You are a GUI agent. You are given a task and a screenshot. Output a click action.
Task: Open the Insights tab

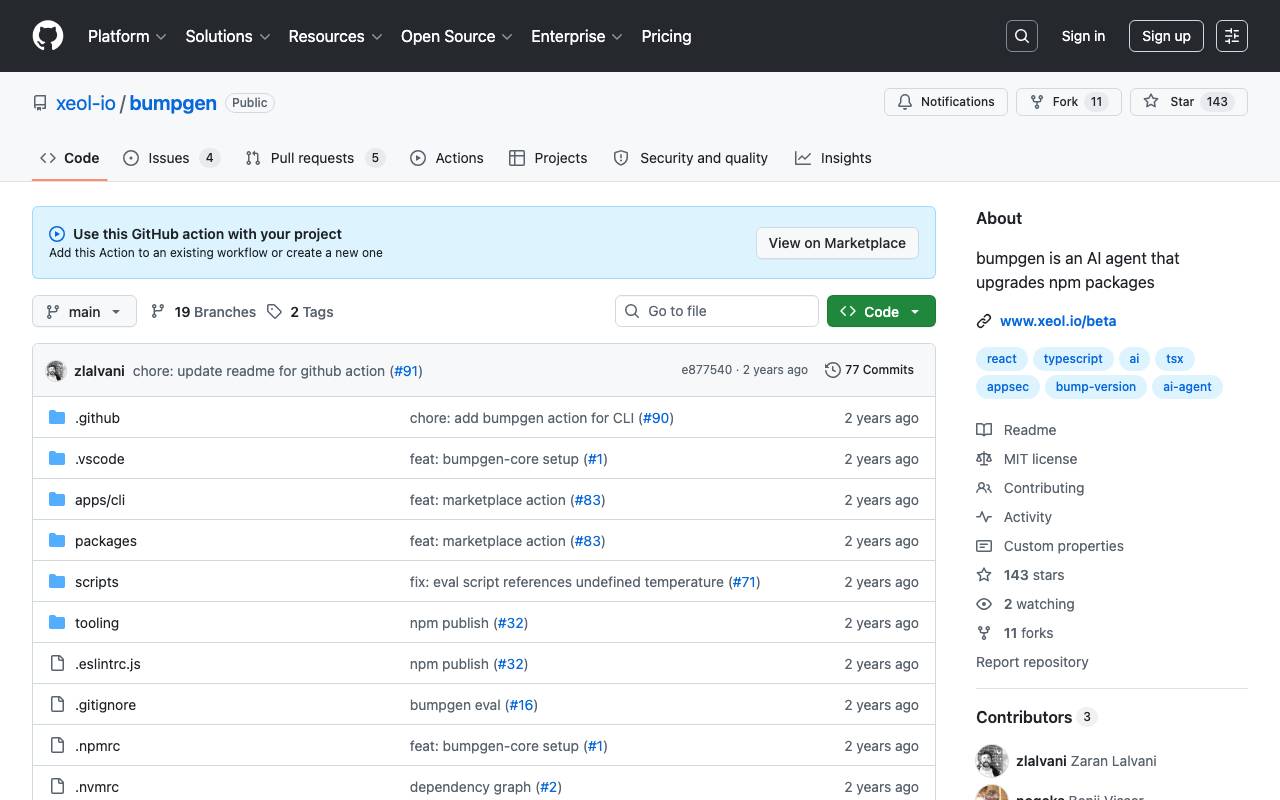(833, 158)
